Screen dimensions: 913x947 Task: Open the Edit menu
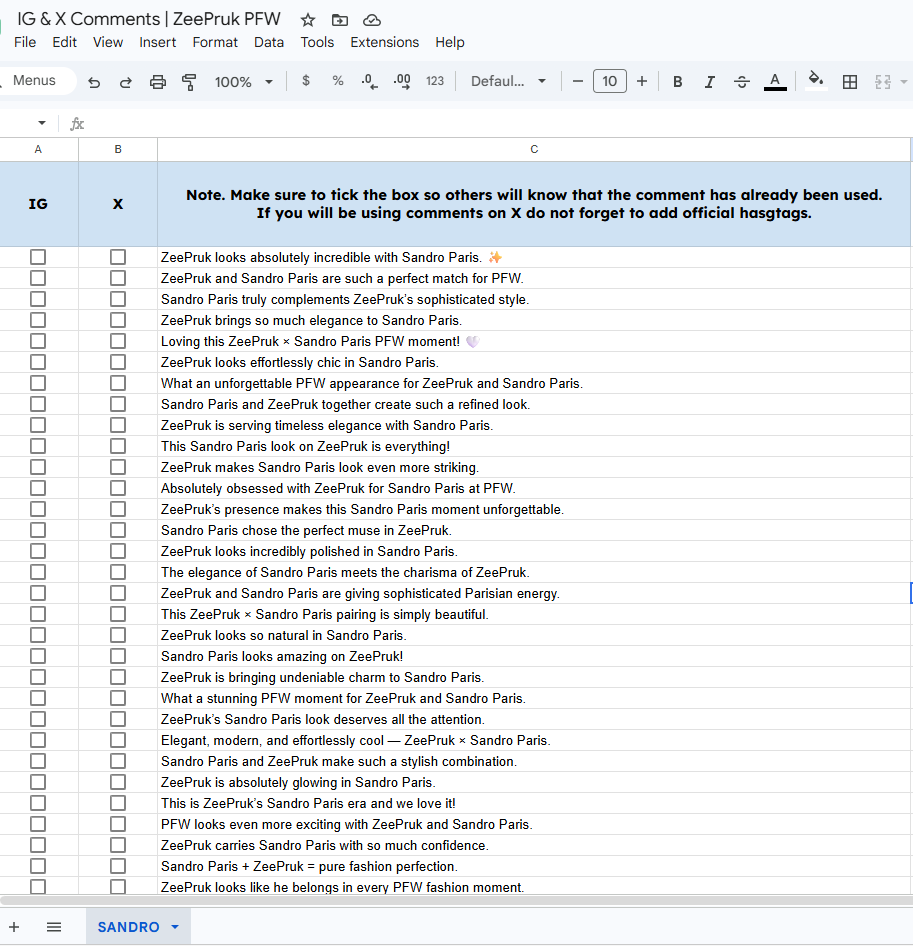coord(65,42)
